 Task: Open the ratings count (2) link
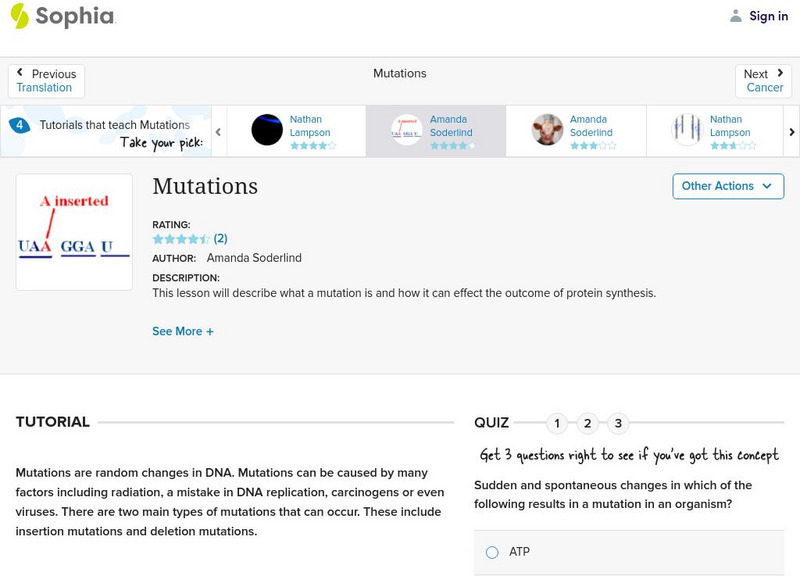pos(219,239)
